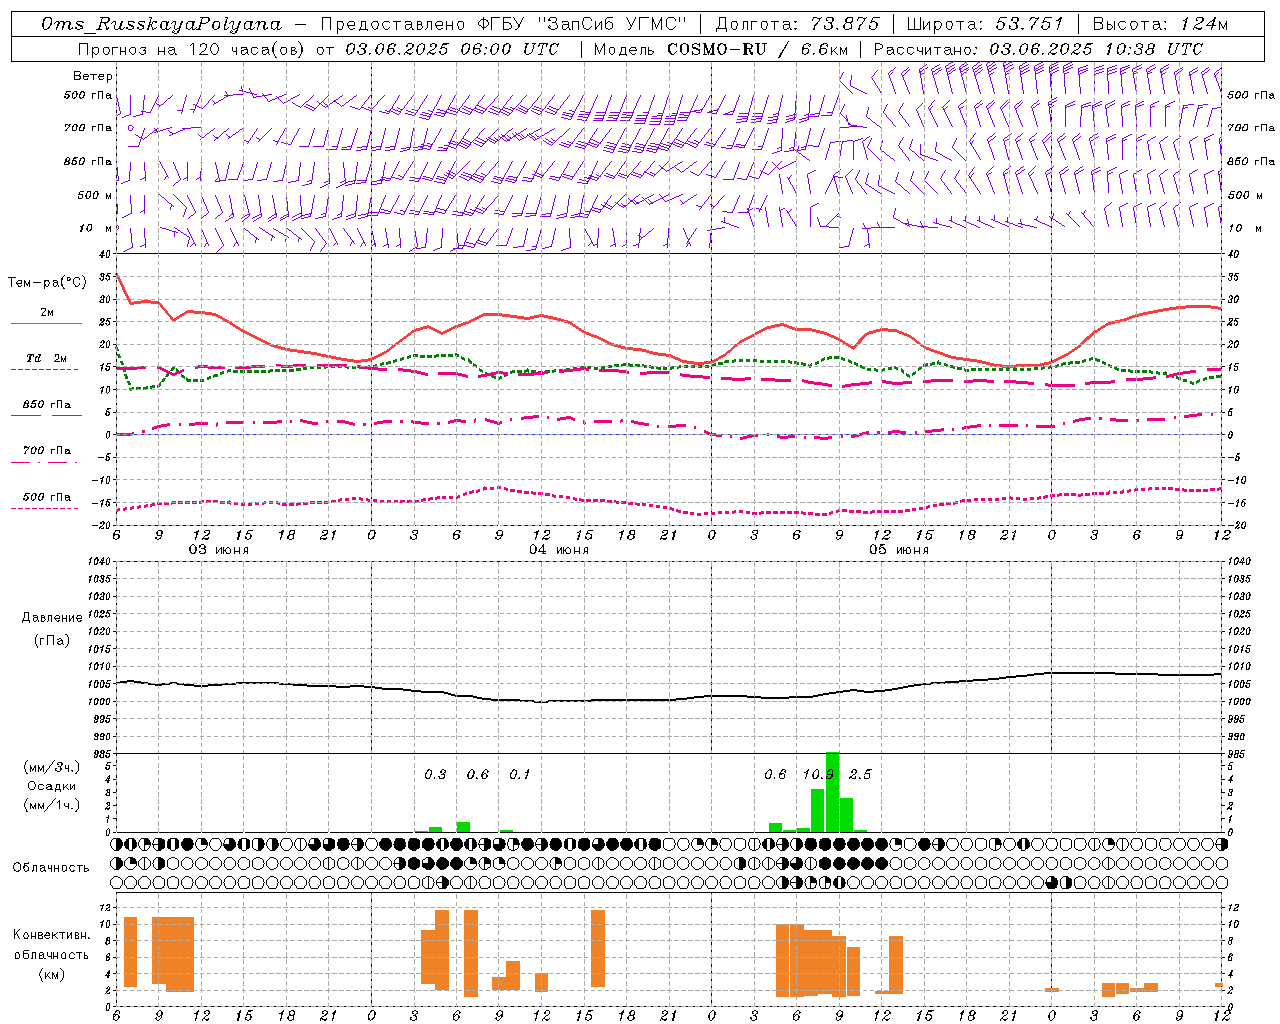1280x1024 pixels.
Task: Click the 03 июня date label
Action: pos(219,550)
